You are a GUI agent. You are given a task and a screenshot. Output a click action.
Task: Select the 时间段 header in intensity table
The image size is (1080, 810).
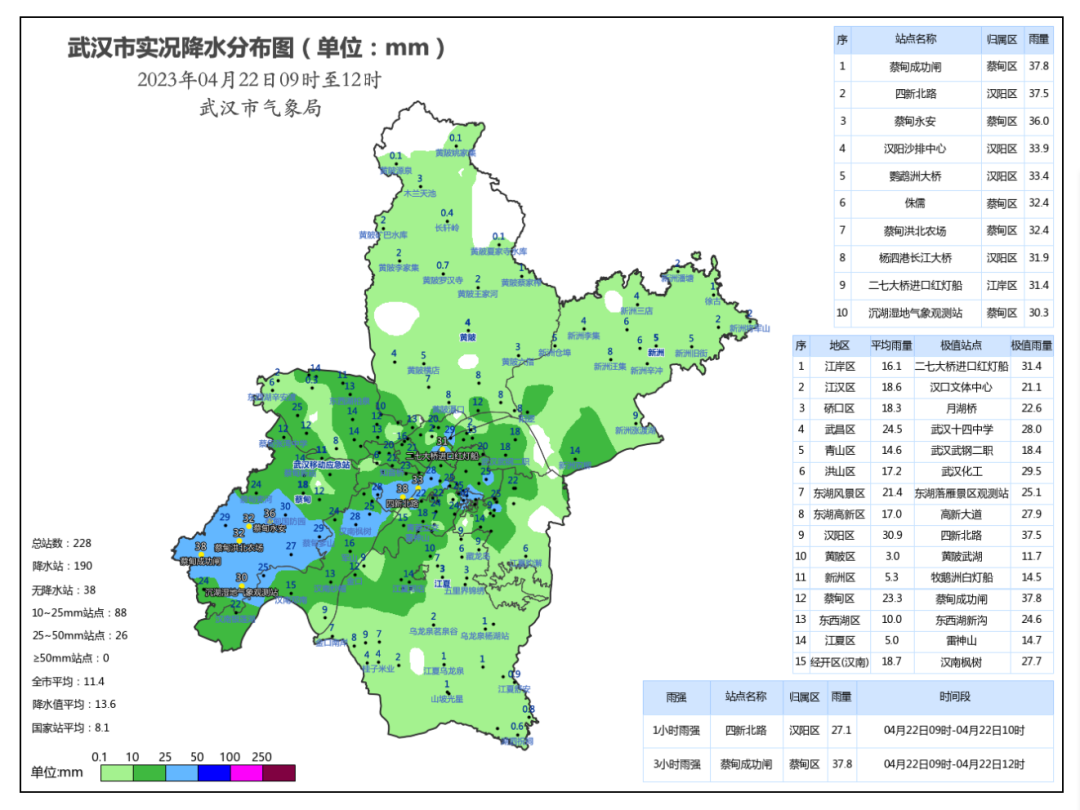(x=954, y=697)
